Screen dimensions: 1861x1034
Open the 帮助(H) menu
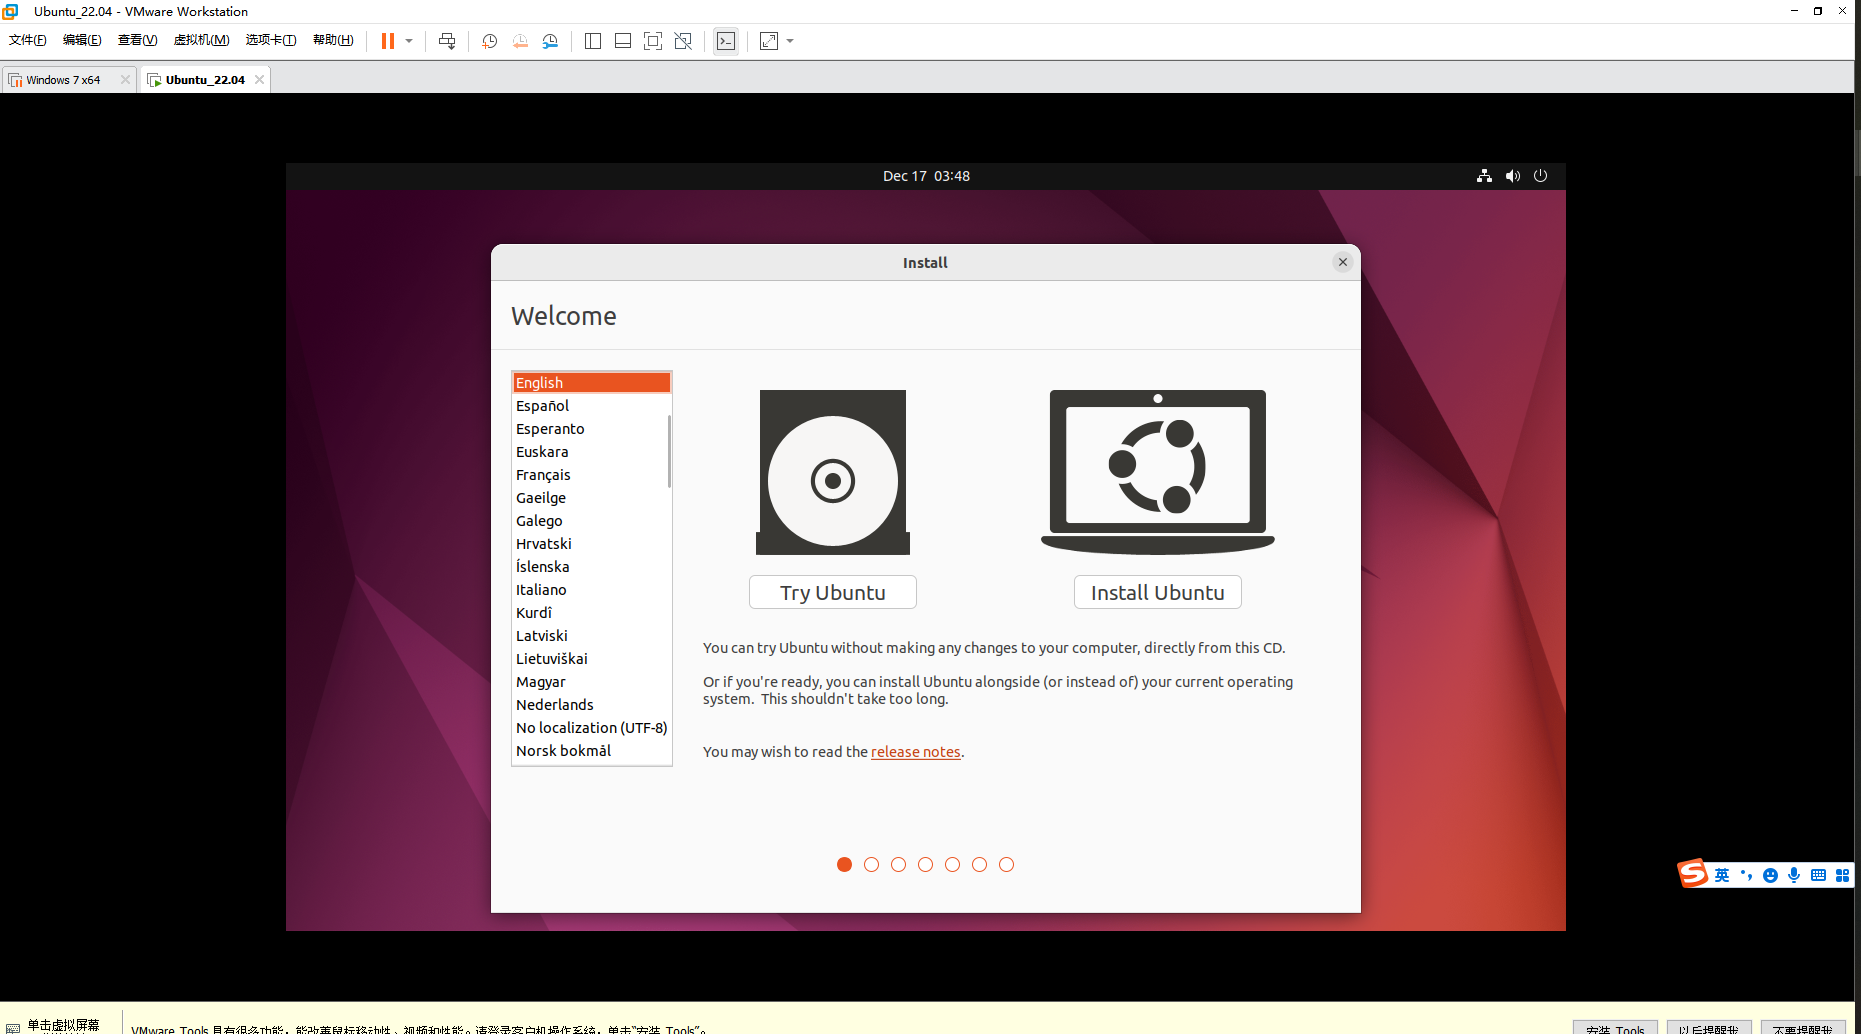click(x=333, y=40)
